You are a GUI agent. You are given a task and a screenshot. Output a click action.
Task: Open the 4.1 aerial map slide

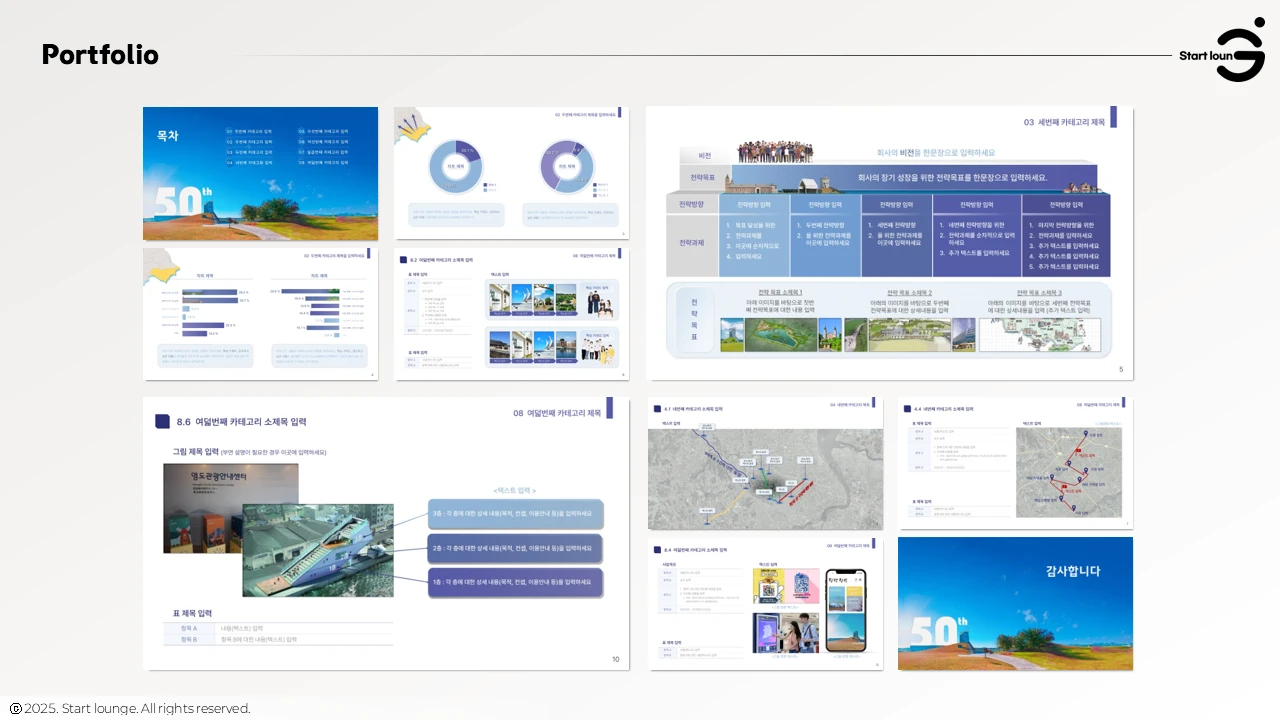765,463
